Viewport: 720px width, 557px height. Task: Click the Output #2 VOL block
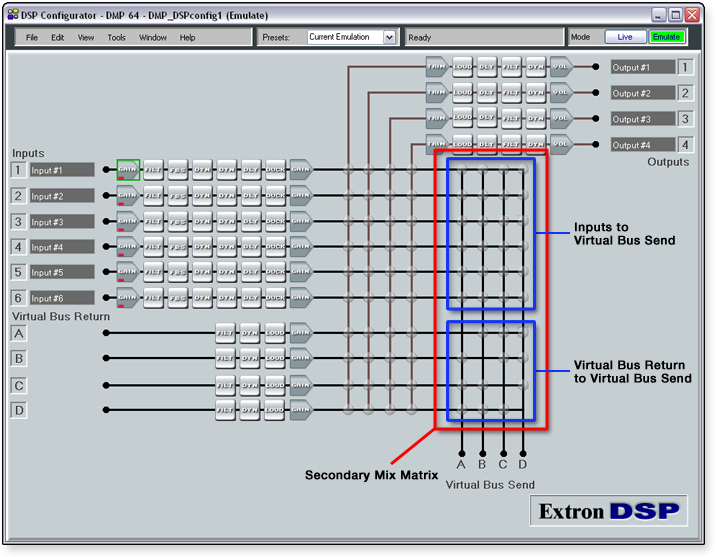click(x=560, y=93)
